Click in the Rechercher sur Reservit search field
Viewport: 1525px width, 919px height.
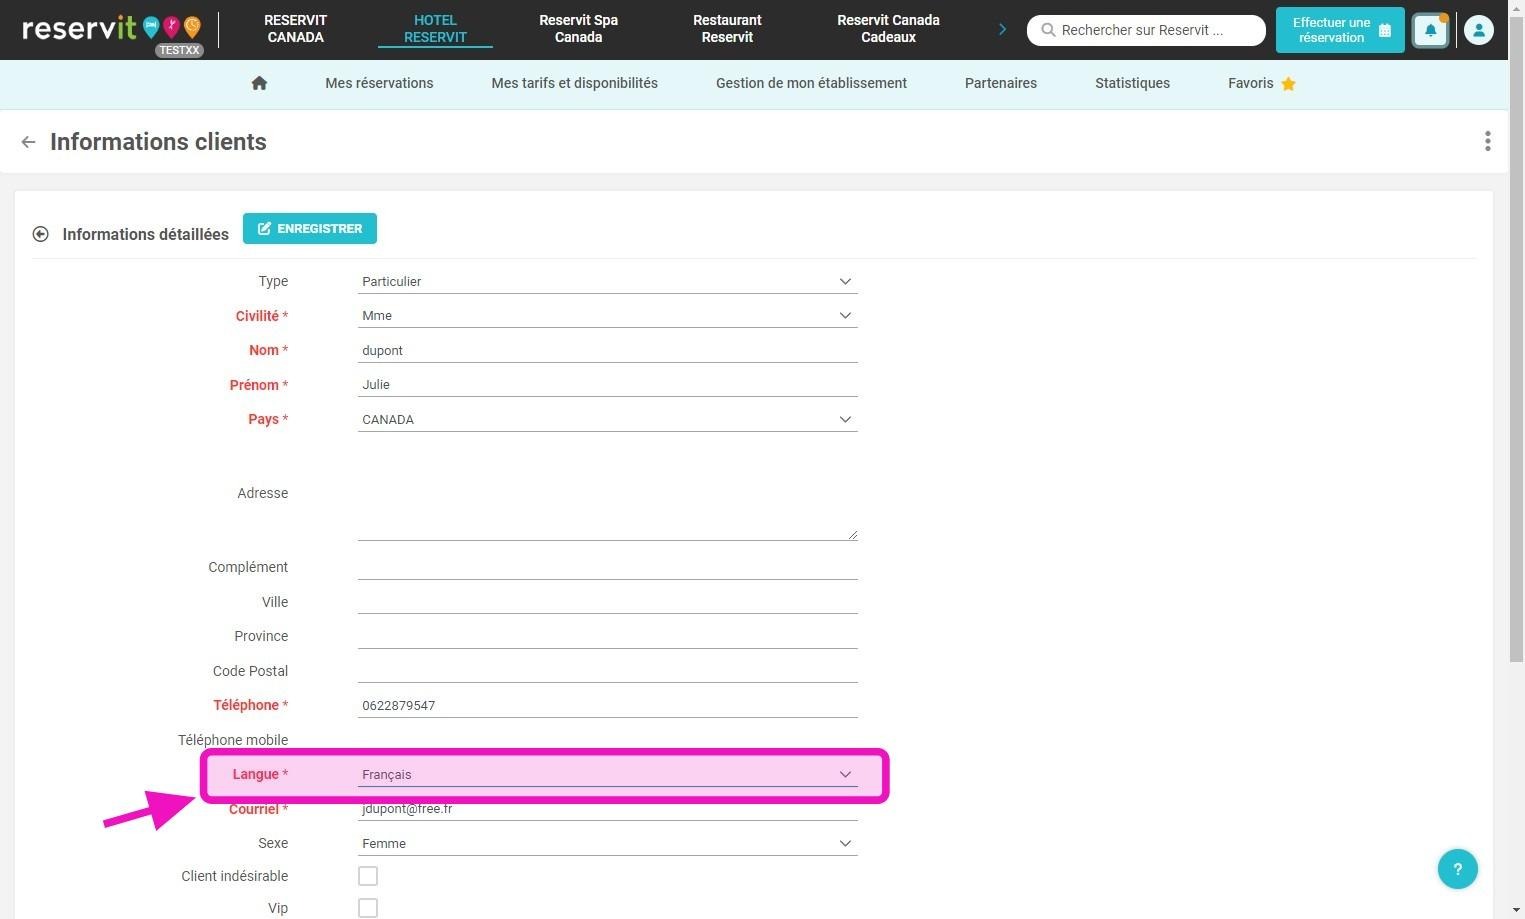(x=1146, y=30)
